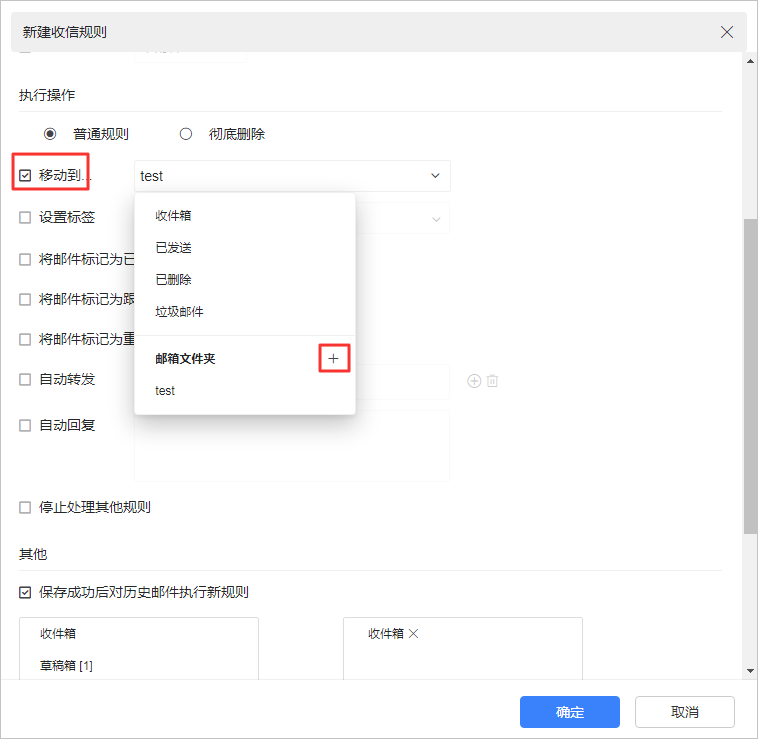Select the 彻底删除 radio option

(x=186, y=134)
